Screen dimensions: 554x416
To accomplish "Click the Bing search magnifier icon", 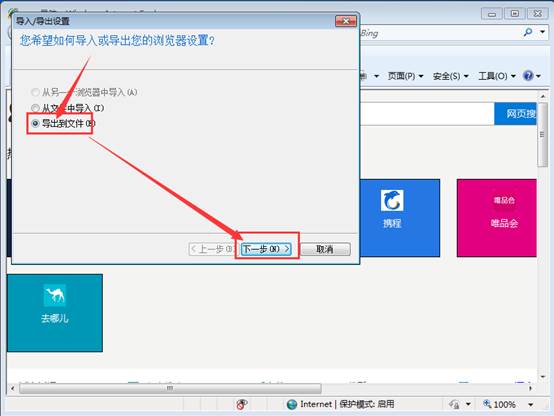I will 528,33.
